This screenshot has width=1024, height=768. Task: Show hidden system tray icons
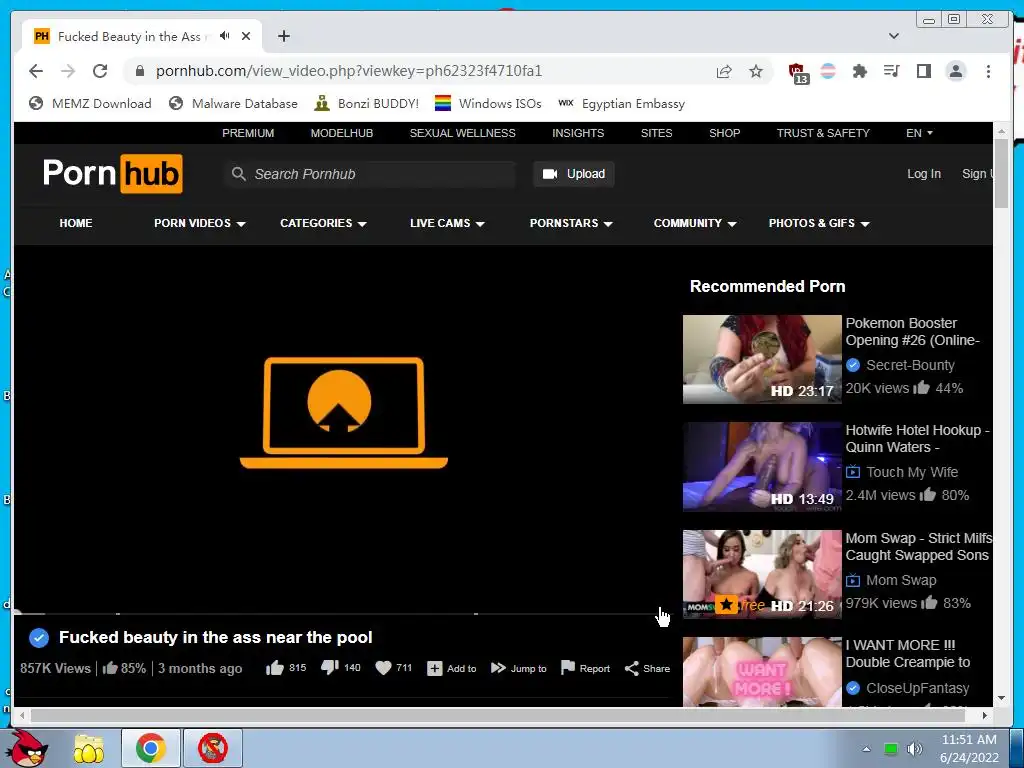[x=867, y=749]
